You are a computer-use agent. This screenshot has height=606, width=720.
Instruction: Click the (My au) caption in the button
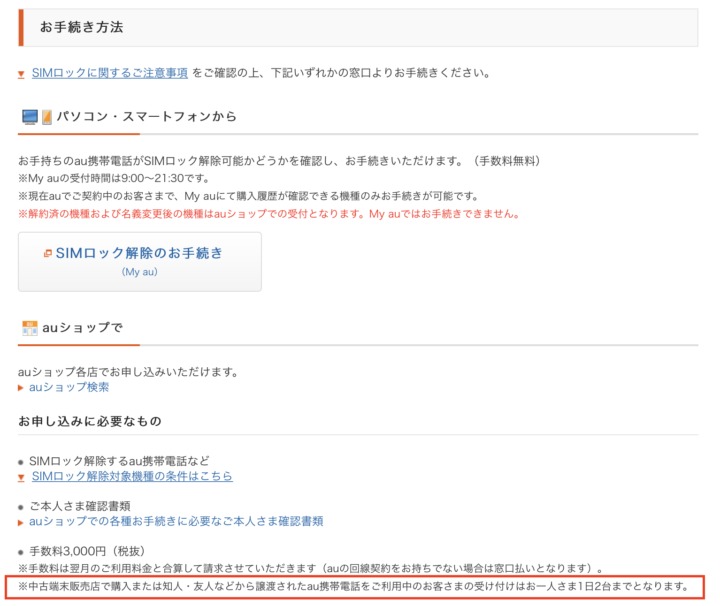pos(140,272)
